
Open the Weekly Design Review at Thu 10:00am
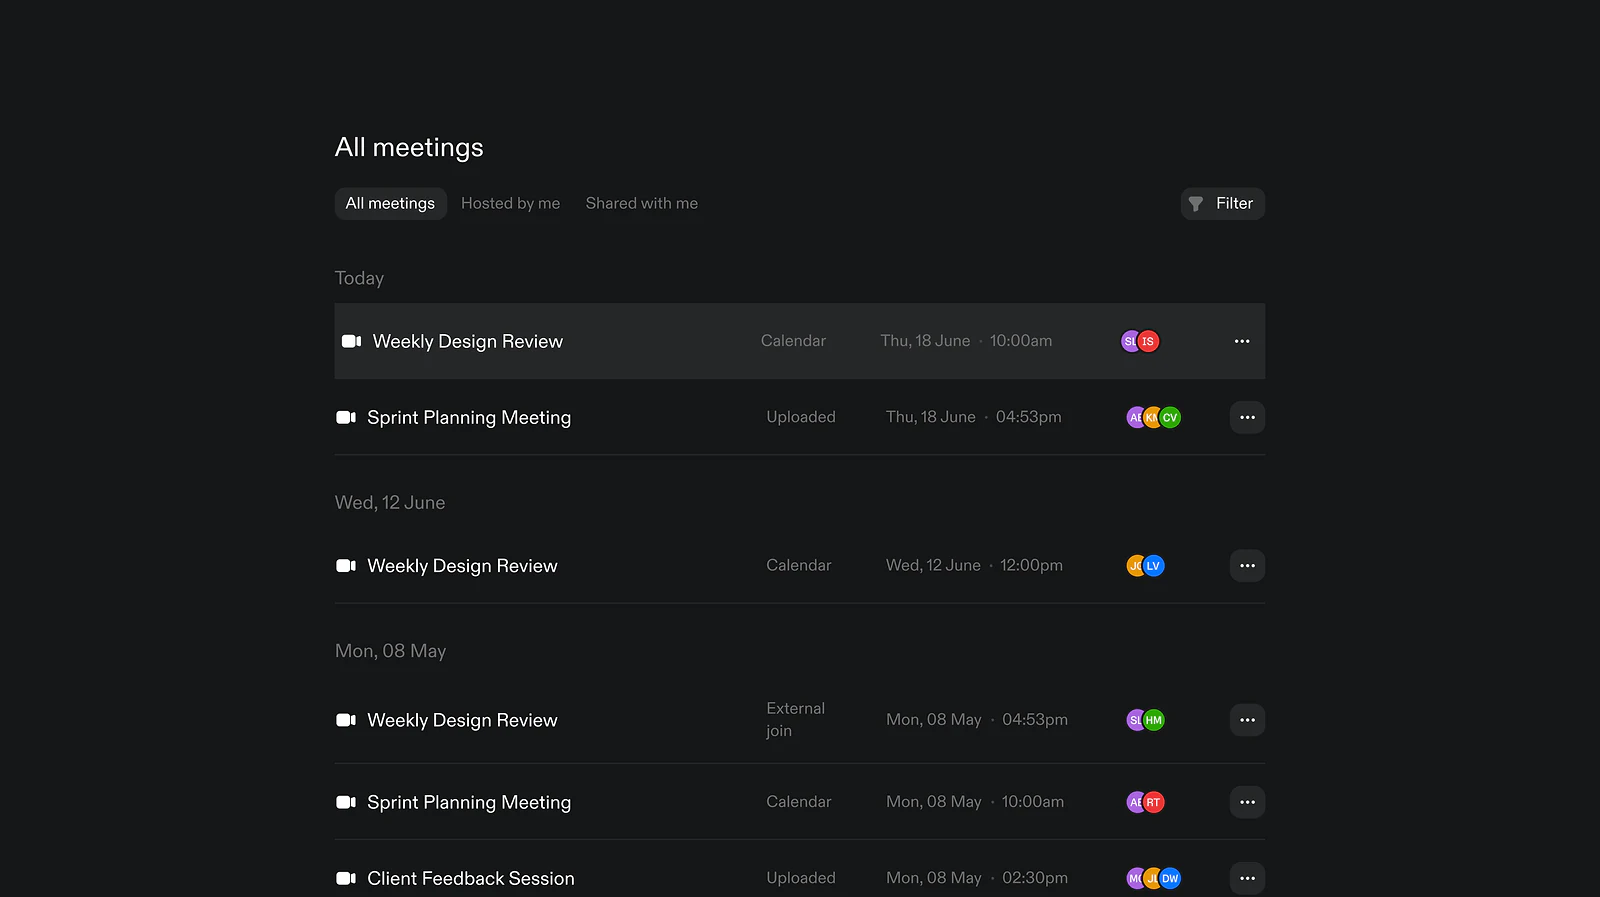click(468, 341)
